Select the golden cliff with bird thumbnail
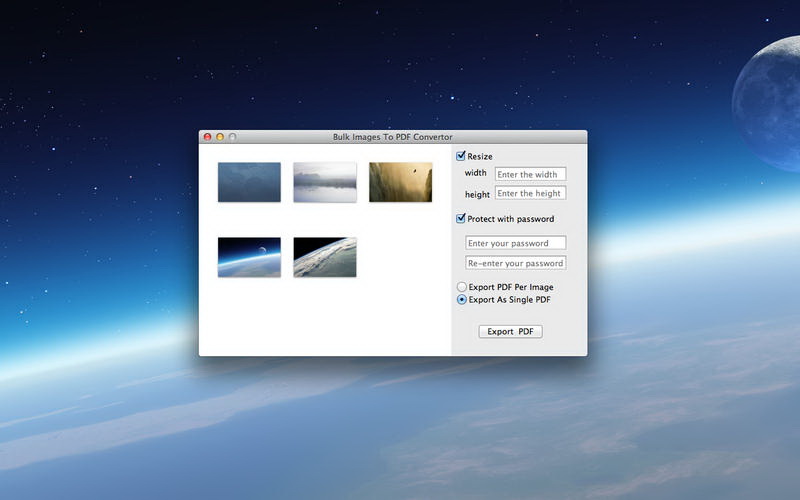Image resolution: width=800 pixels, height=500 pixels. point(400,182)
